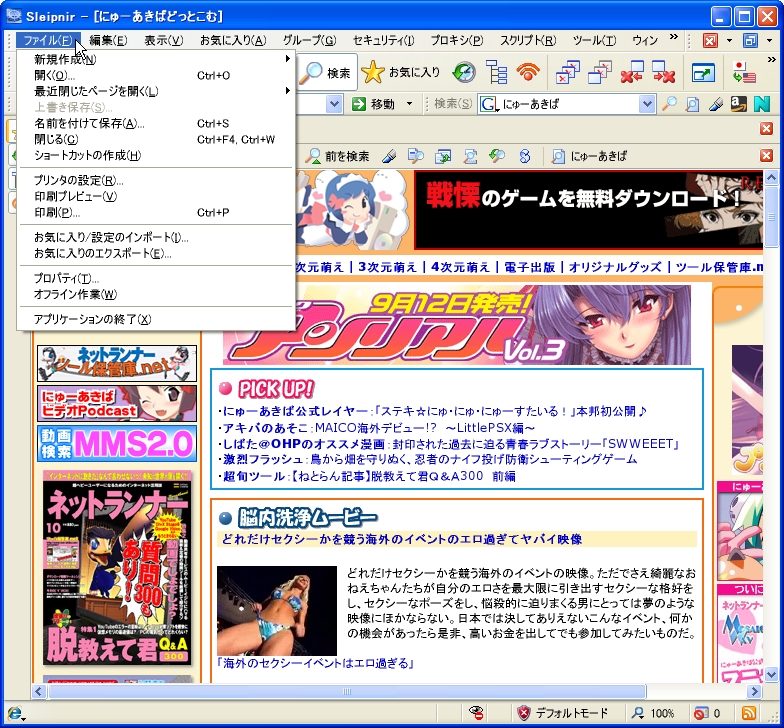Open the お気に入り star toolbar button
784x728 pixels.
tap(401, 73)
